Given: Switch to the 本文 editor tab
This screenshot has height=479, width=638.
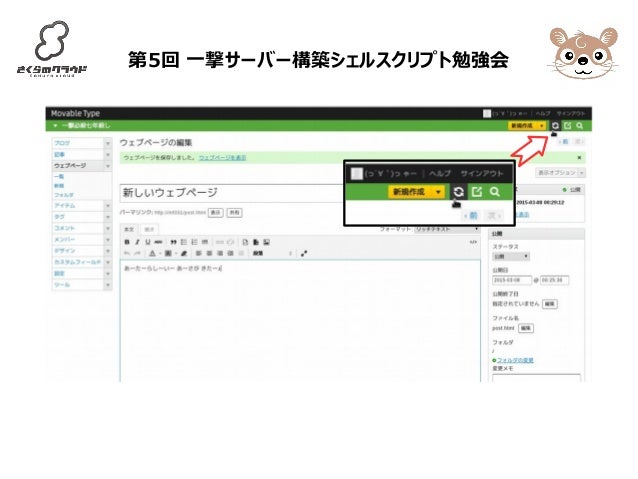Looking at the screenshot, I should (x=129, y=230).
